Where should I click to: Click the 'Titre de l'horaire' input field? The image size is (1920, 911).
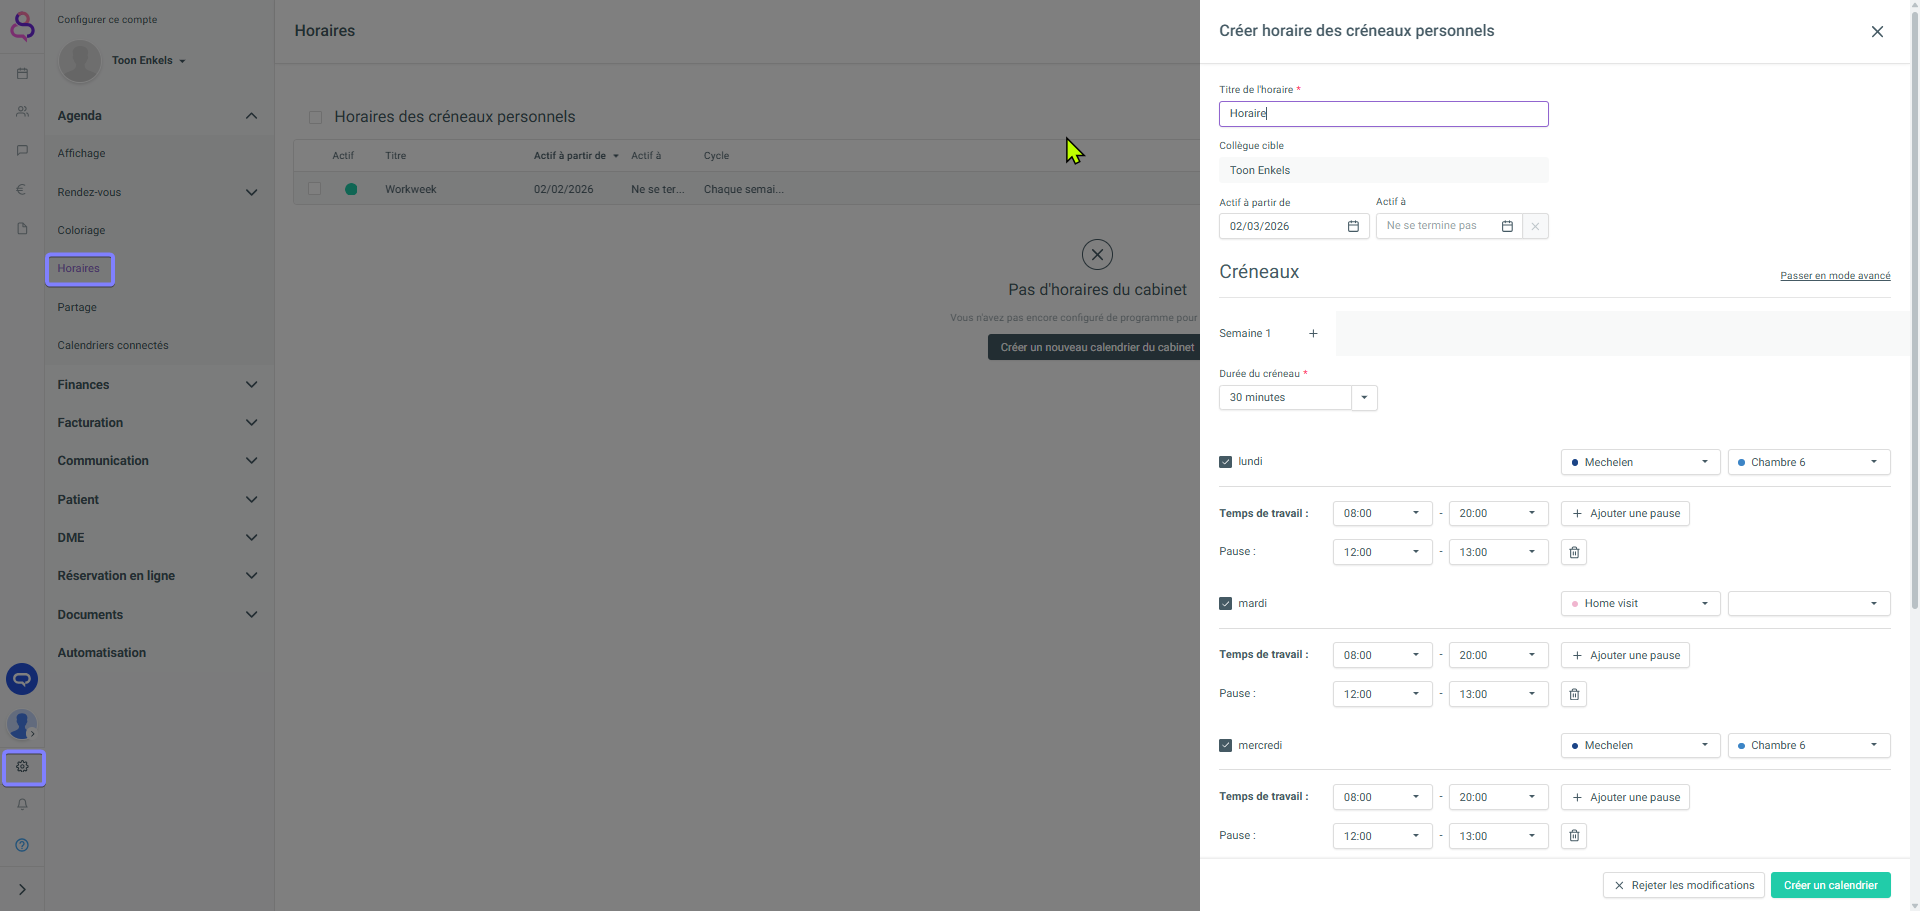(1383, 114)
